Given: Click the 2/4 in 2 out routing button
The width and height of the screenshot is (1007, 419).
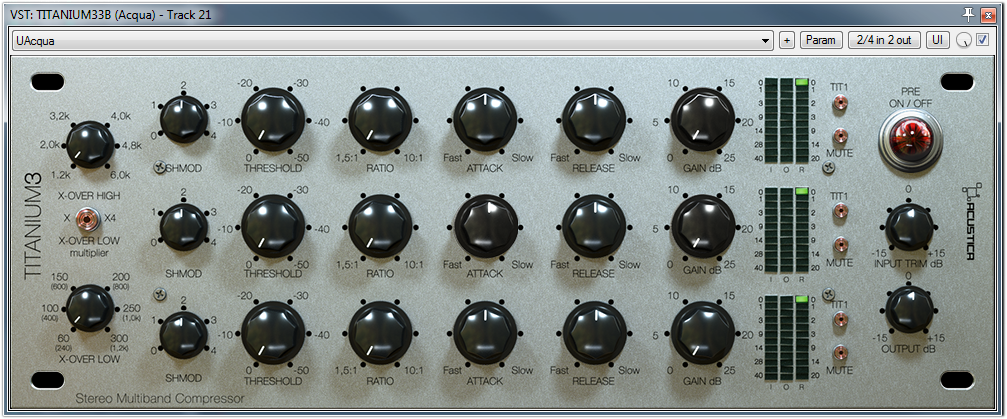Looking at the screenshot, I should tap(884, 40).
